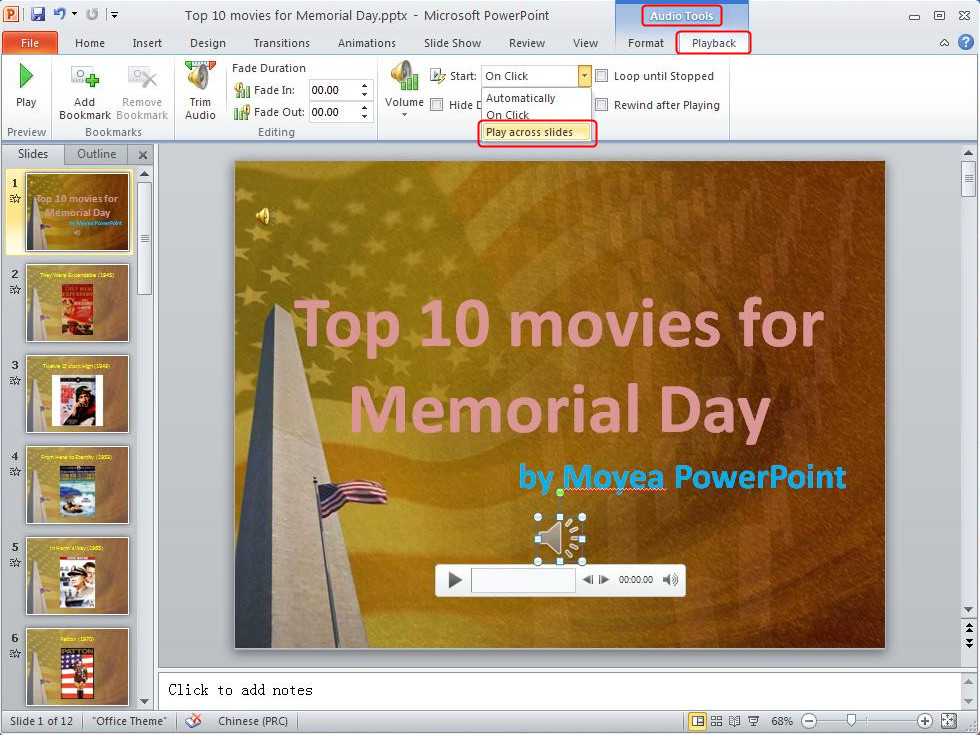Screen dimensions: 980x735
Task: Switch to the Playback ribbon tab
Action: (x=712, y=43)
